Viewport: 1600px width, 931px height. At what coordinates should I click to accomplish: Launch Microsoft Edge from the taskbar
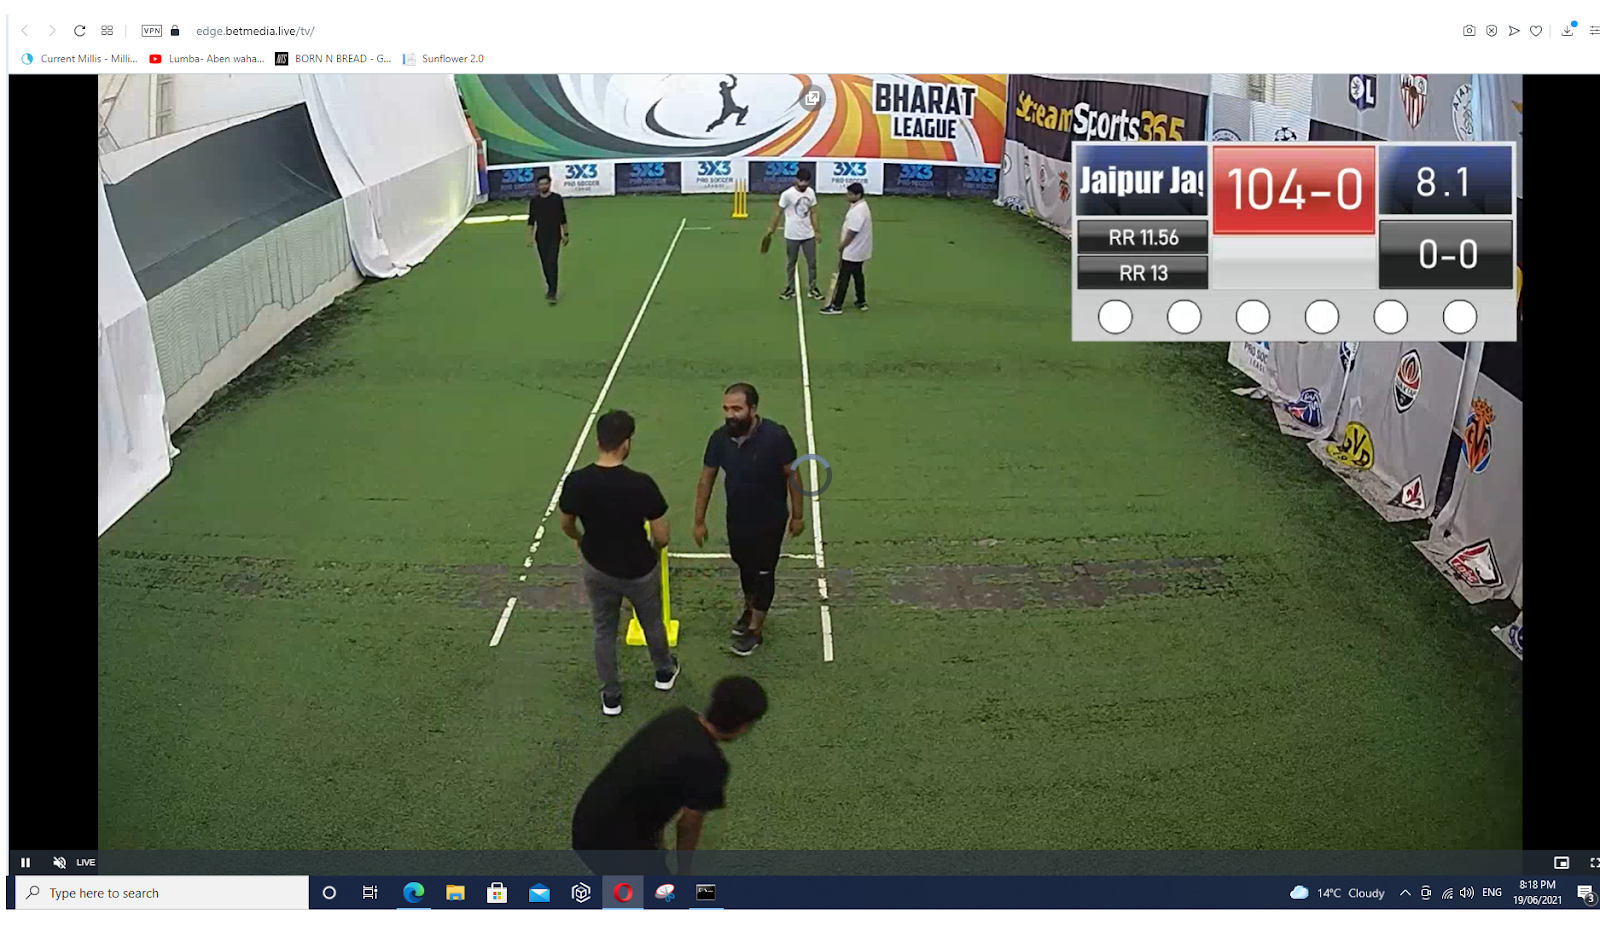coord(413,893)
